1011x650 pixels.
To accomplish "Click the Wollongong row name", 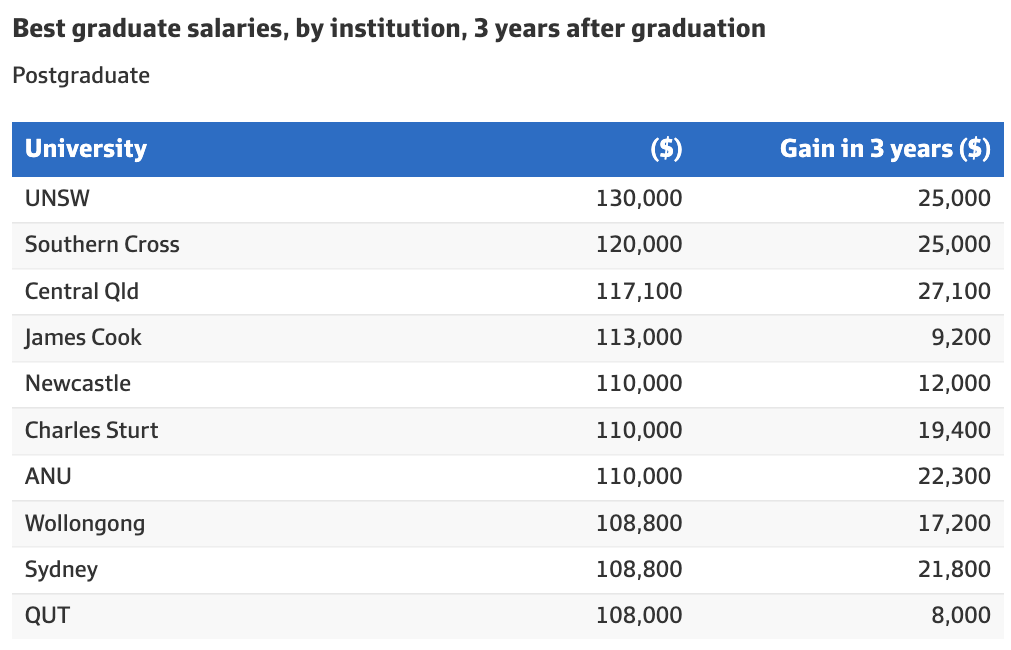I will (85, 523).
